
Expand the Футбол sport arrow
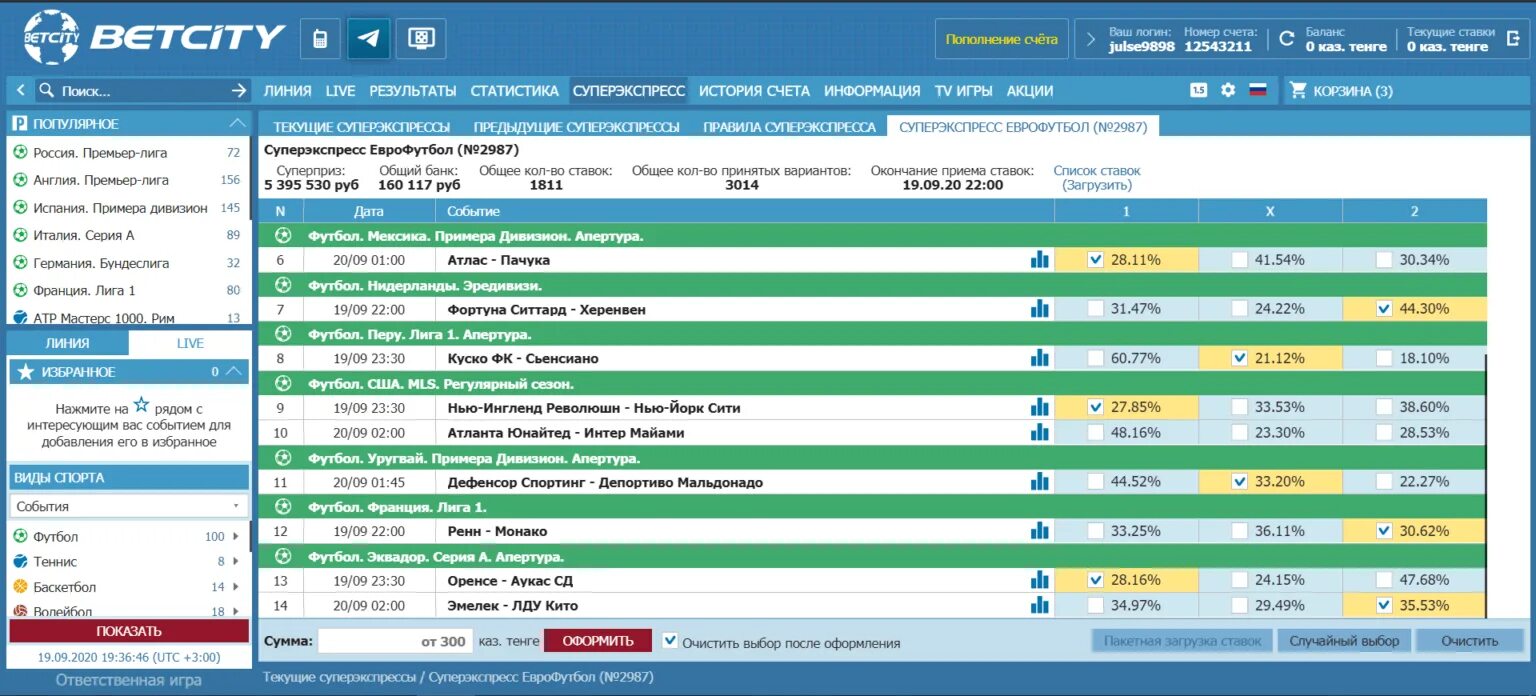[236, 537]
